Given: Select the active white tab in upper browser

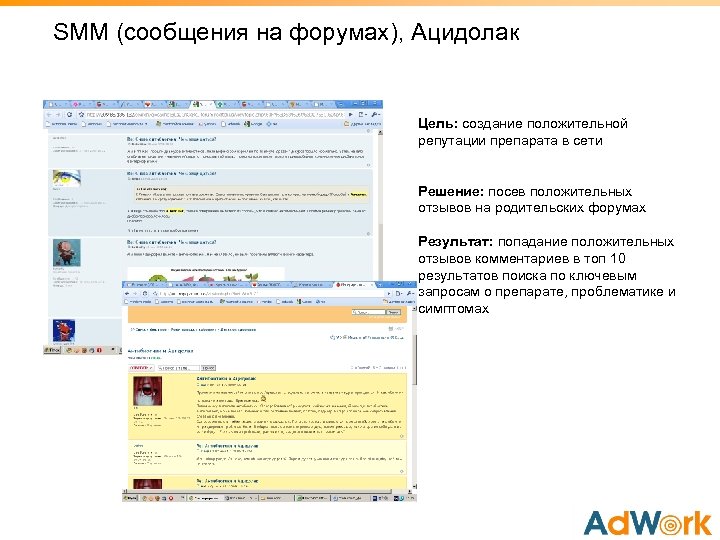Looking at the screenshot, I should pos(202,104).
